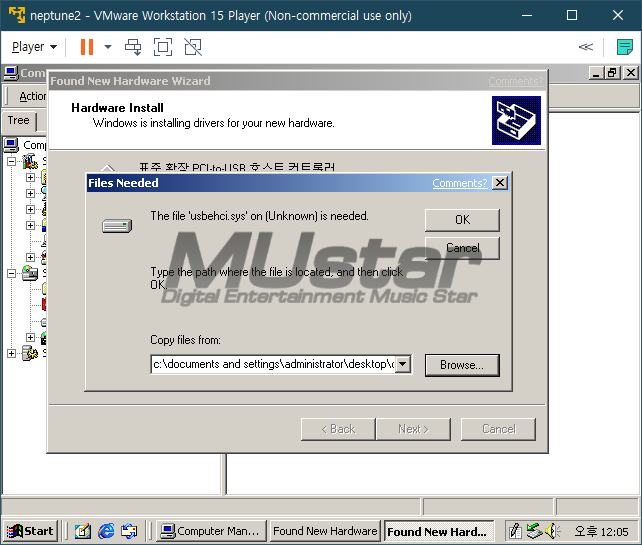Open the VMware Player menu

(34, 47)
